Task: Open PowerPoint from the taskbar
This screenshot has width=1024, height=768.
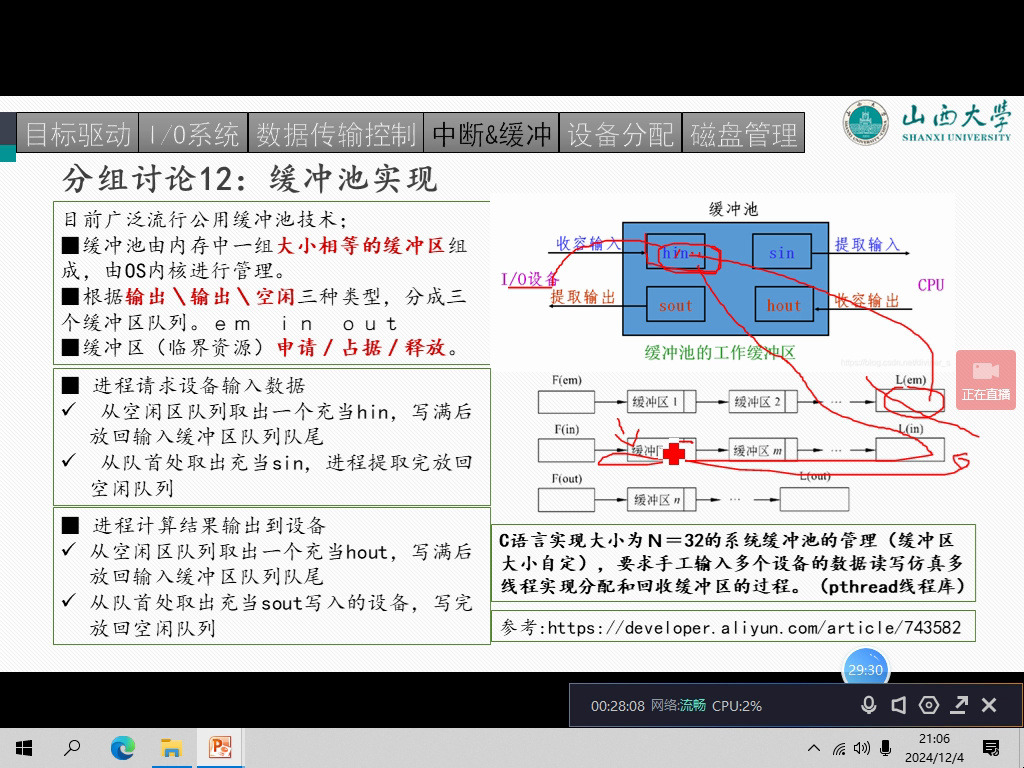Action: pos(220,747)
